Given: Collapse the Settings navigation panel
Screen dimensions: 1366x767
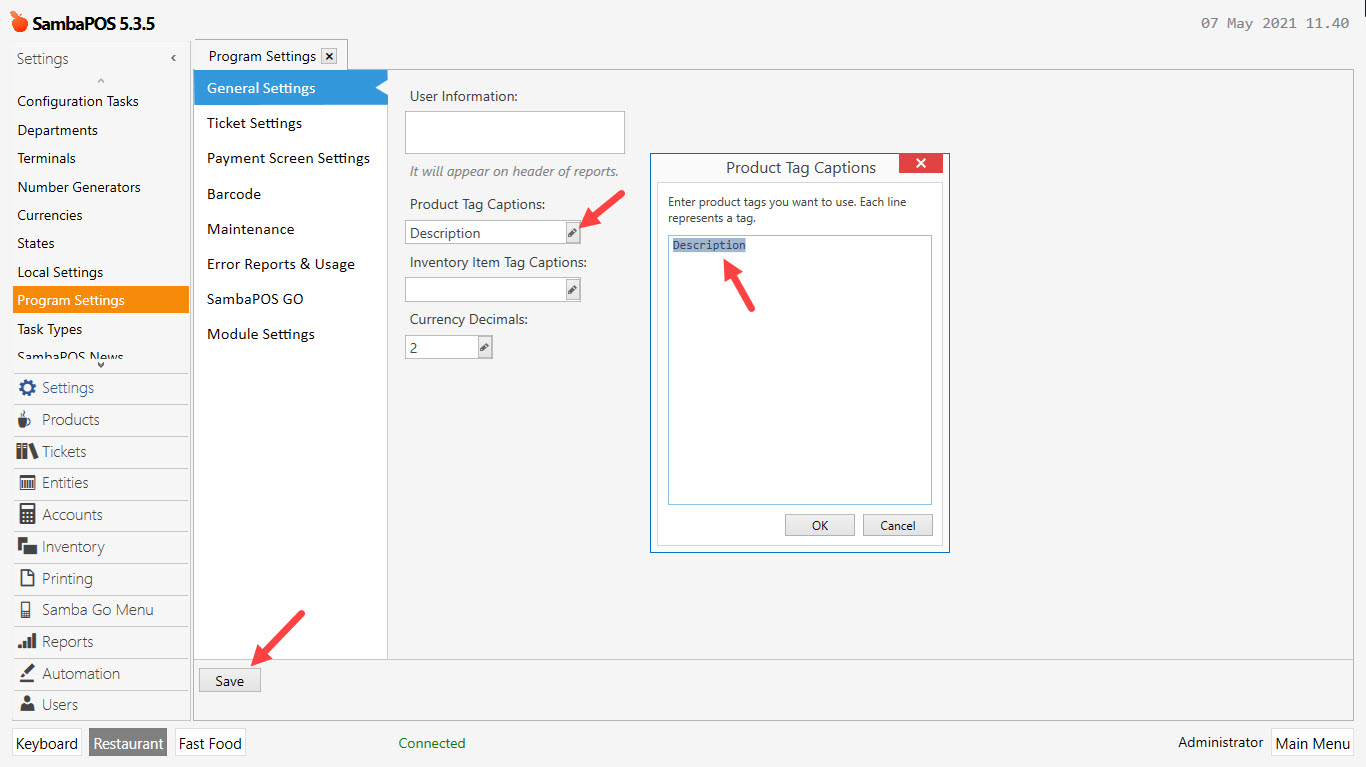Looking at the screenshot, I should pyautogui.click(x=173, y=59).
